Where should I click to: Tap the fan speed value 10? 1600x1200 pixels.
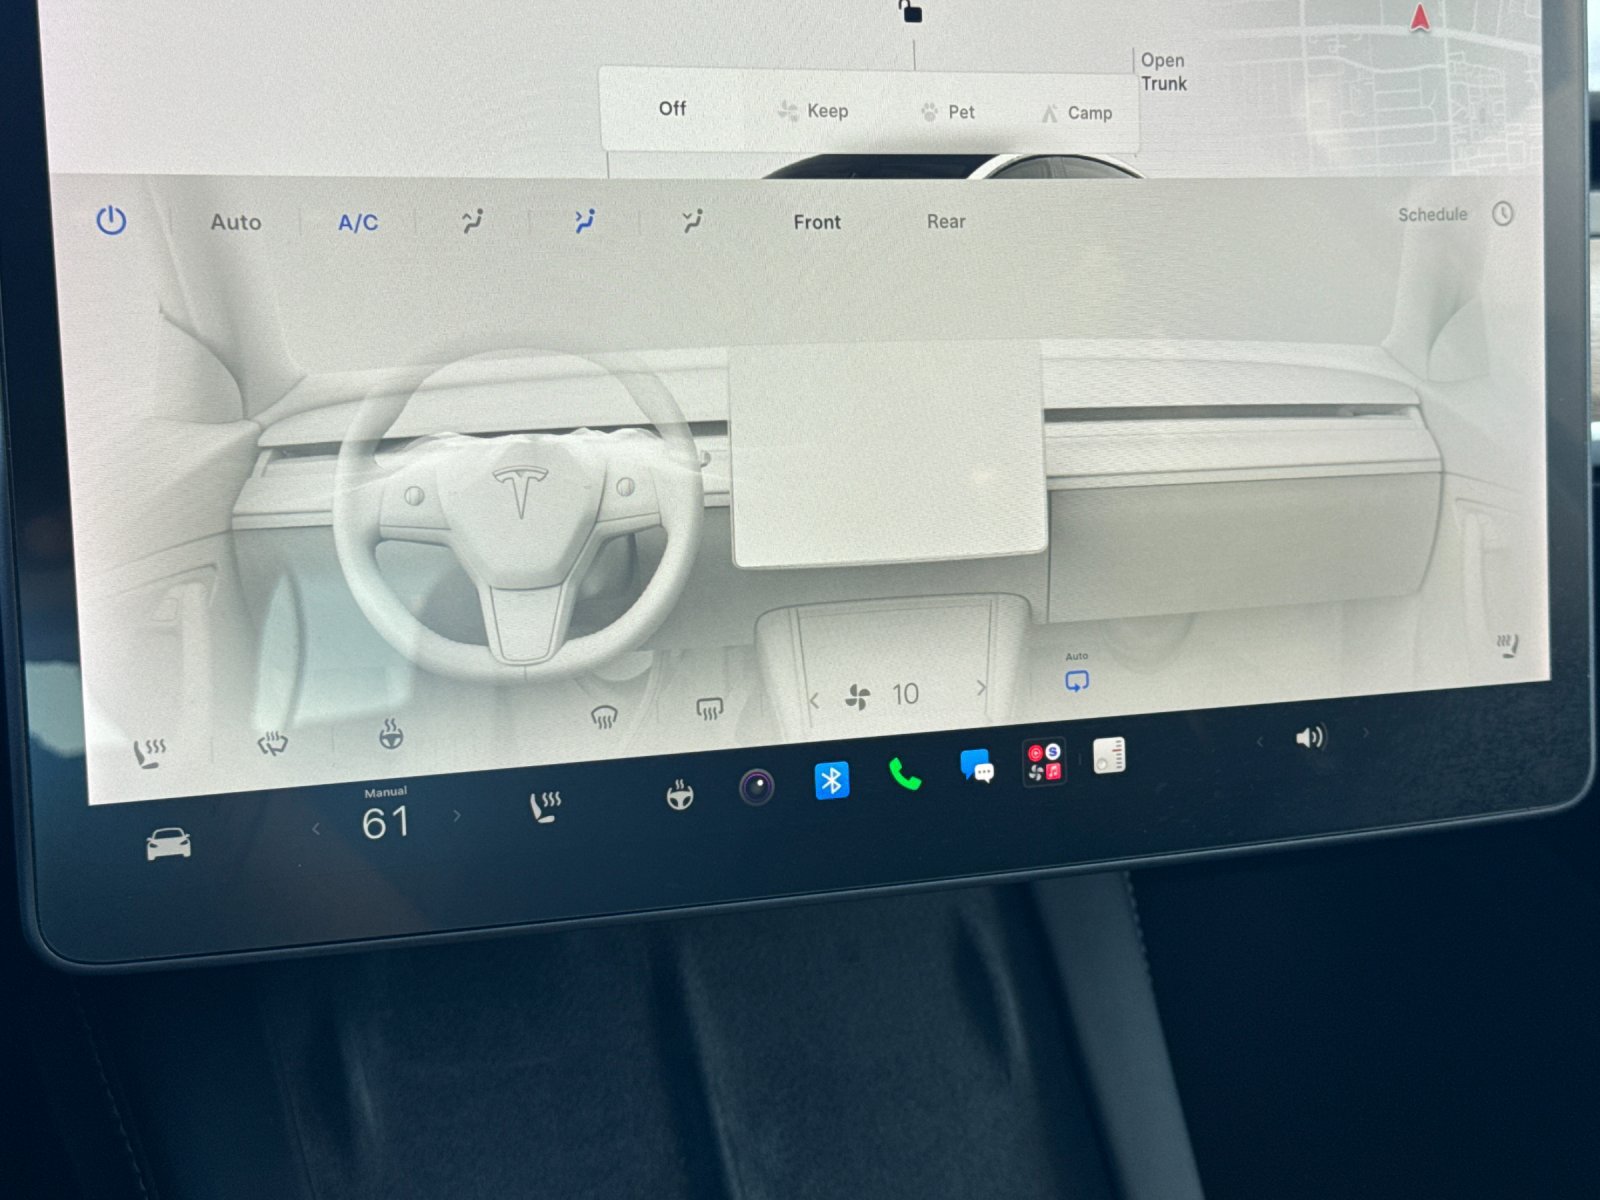coord(905,694)
